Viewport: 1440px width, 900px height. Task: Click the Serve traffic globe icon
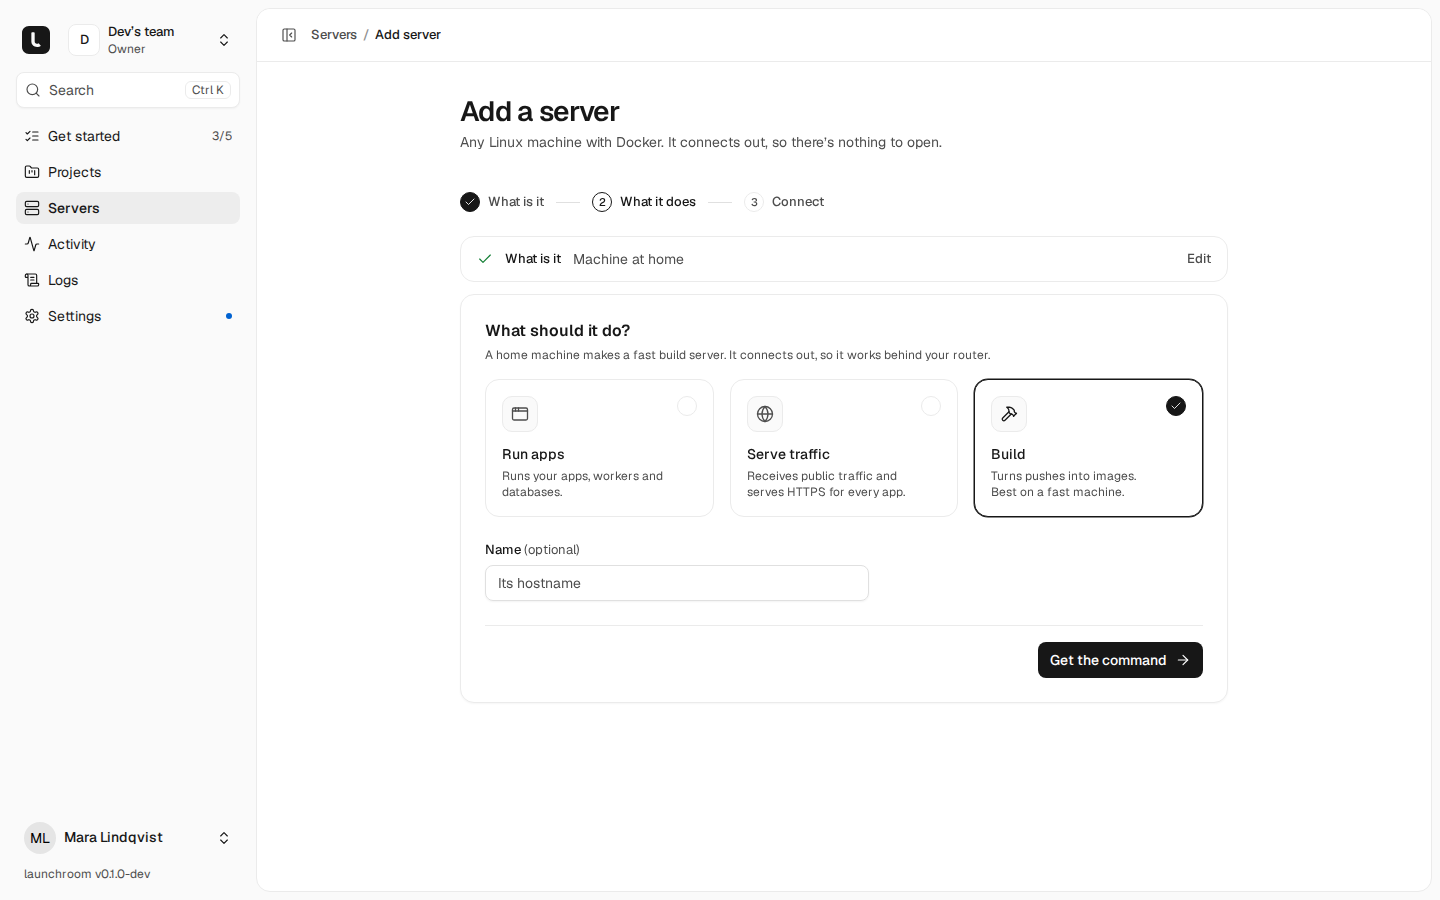coord(765,414)
